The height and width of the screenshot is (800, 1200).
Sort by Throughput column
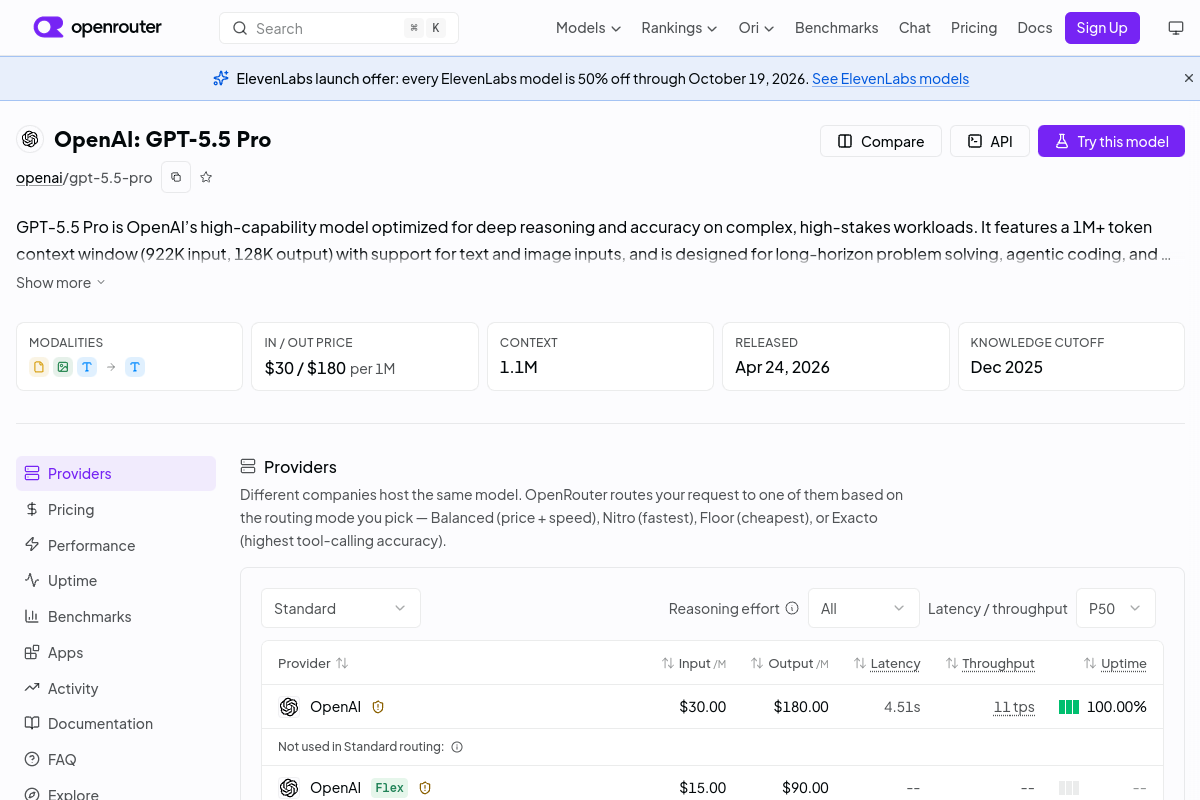990,663
